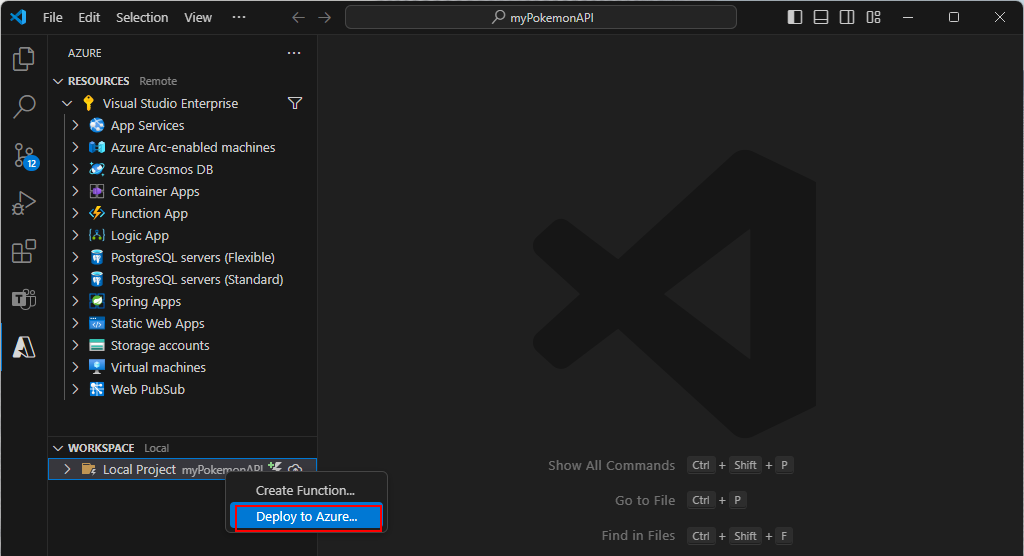Viewport: 1024px width, 556px height.
Task: Expand the Local Project chevron
Action: tap(67, 469)
